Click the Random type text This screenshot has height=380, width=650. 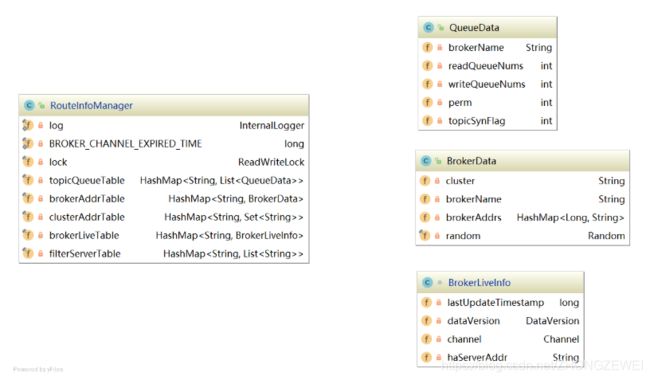606,235
